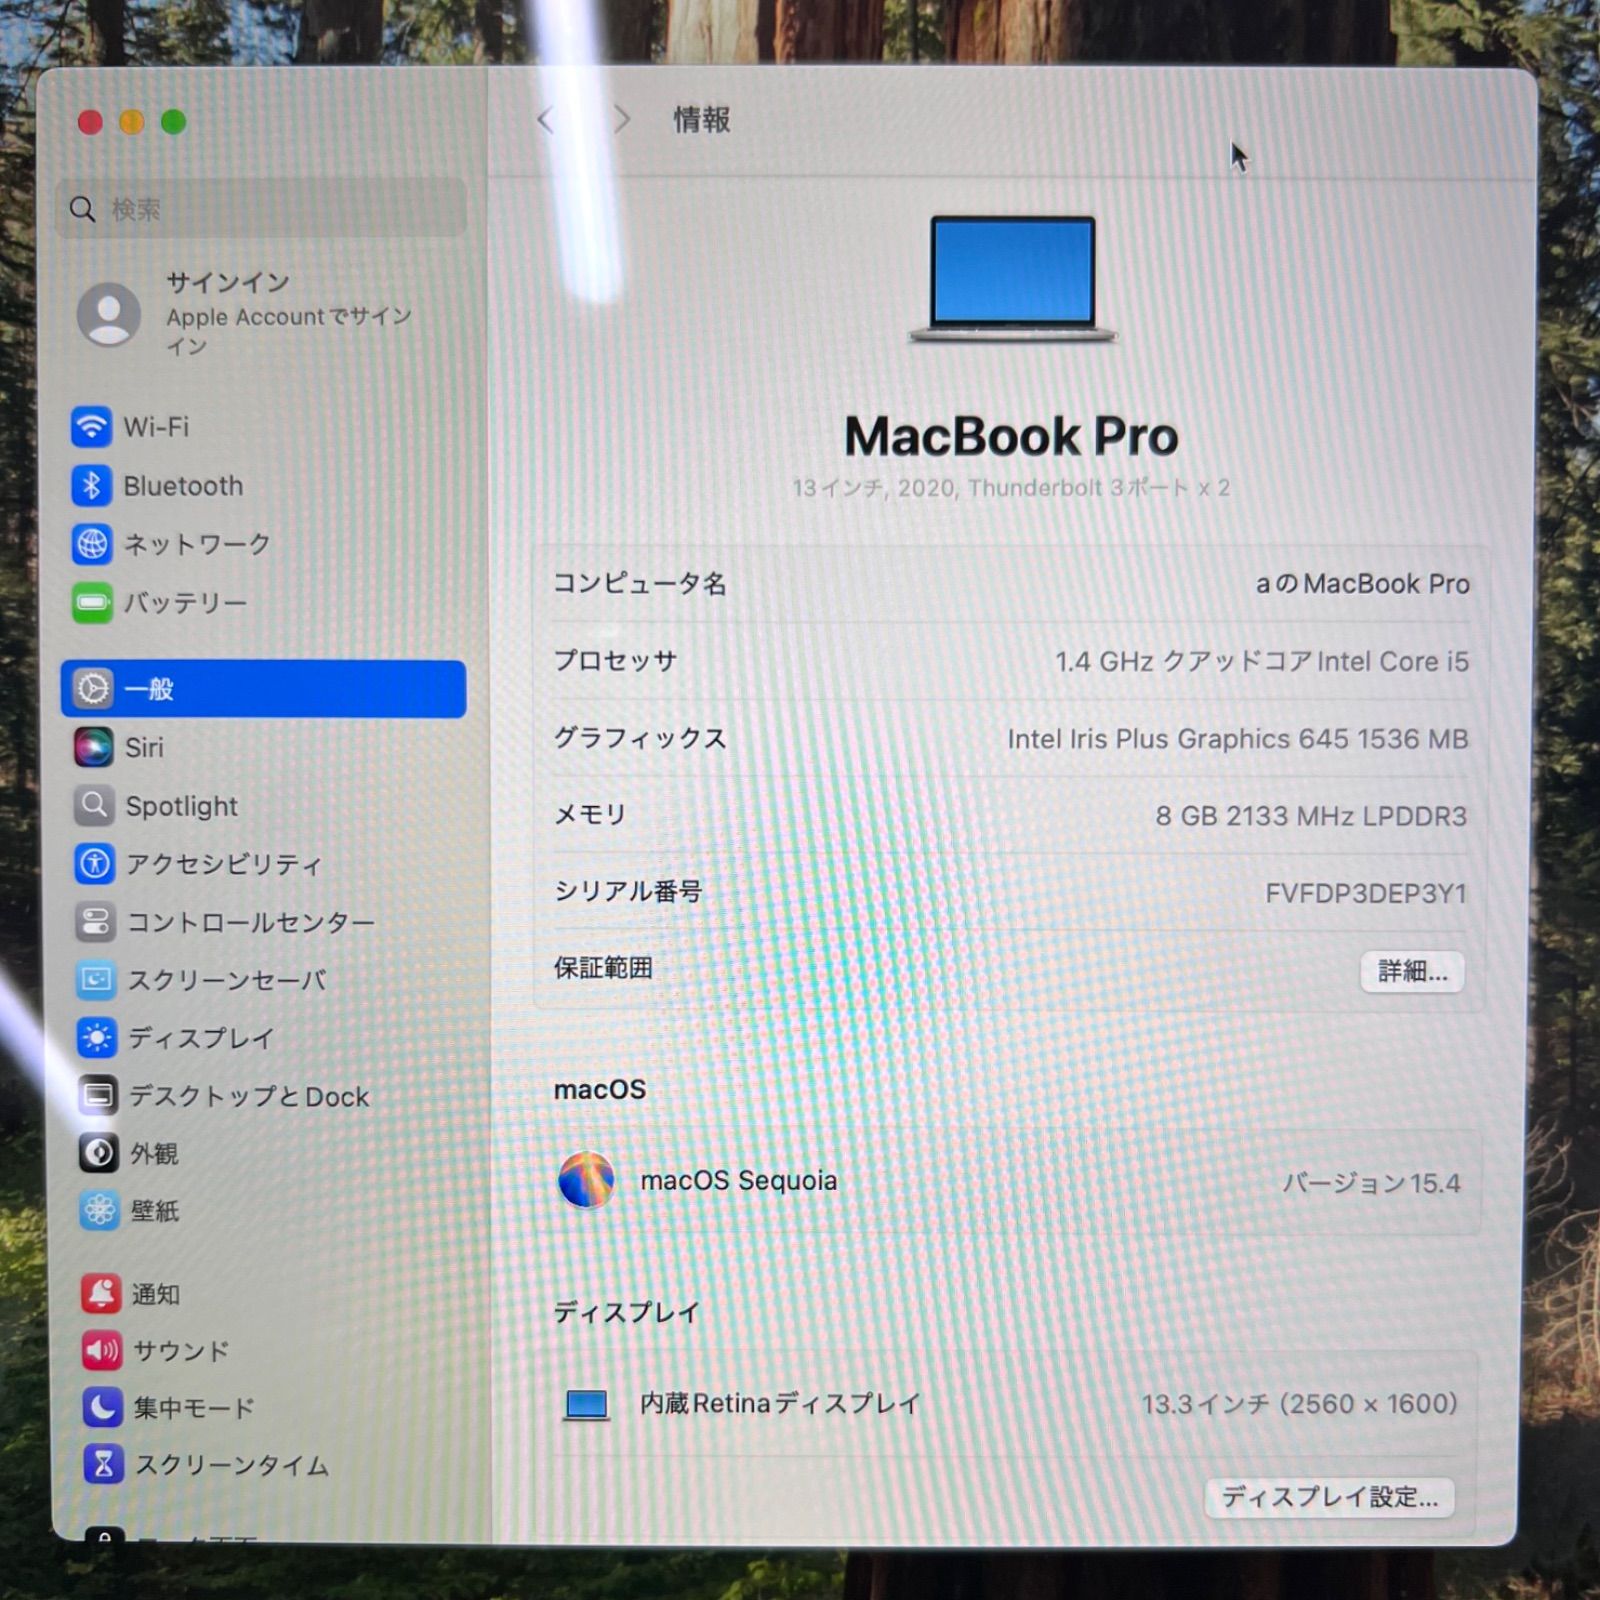The width and height of the screenshot is (1600, 1600).
Task: Click the 内蔵Retinaディスプレイ laptop icon
Action: tap(586, 1405)
